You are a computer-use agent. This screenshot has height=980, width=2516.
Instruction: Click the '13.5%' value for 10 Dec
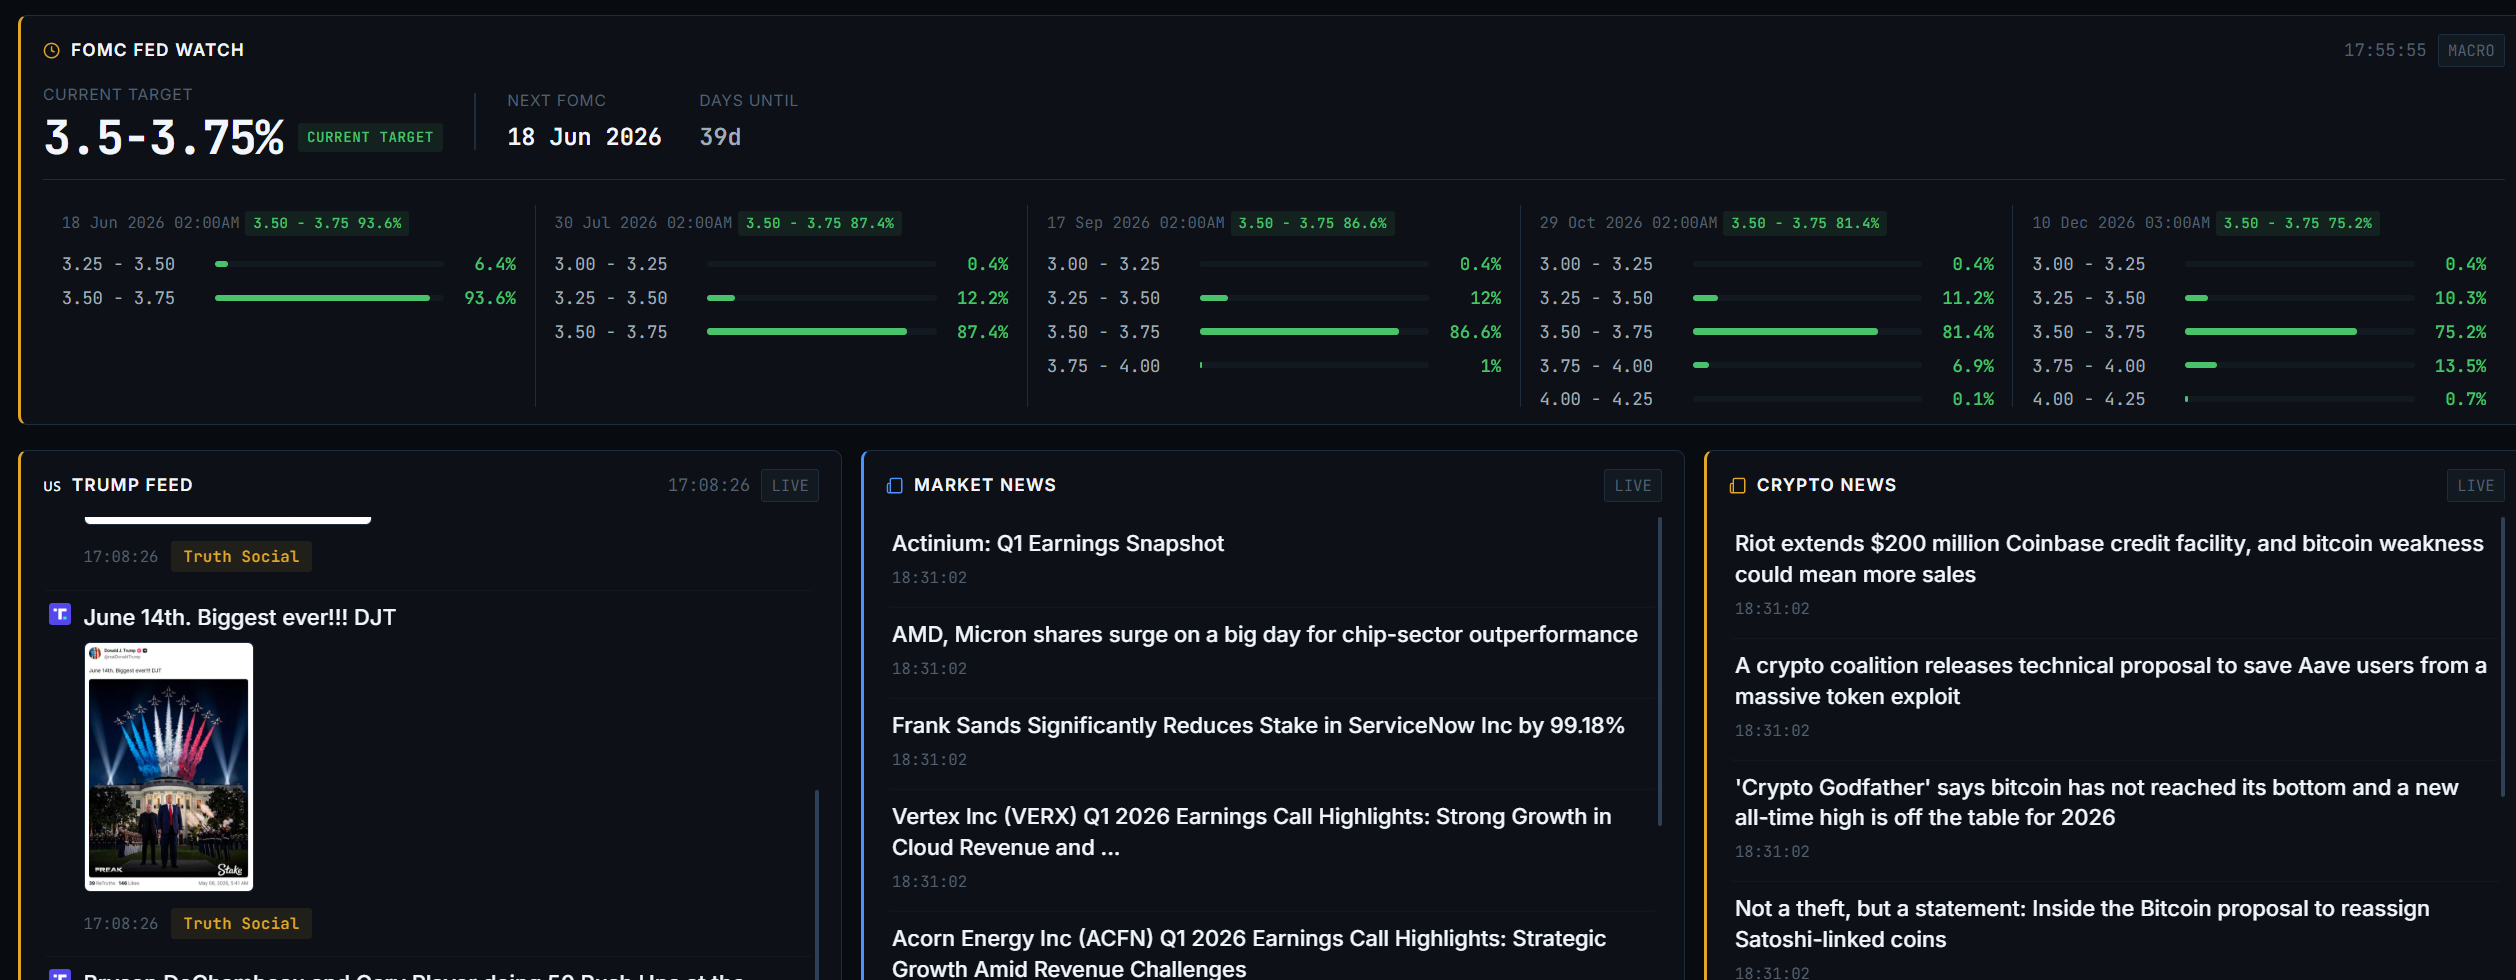coord(2461,366)
